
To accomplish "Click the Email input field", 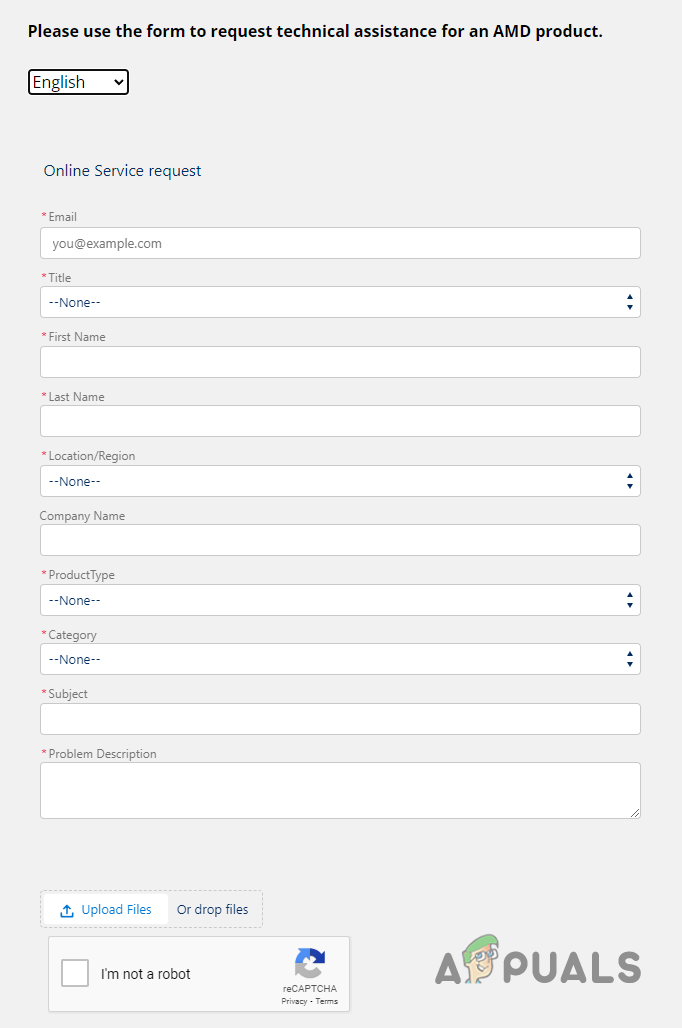I will point(340,243).
